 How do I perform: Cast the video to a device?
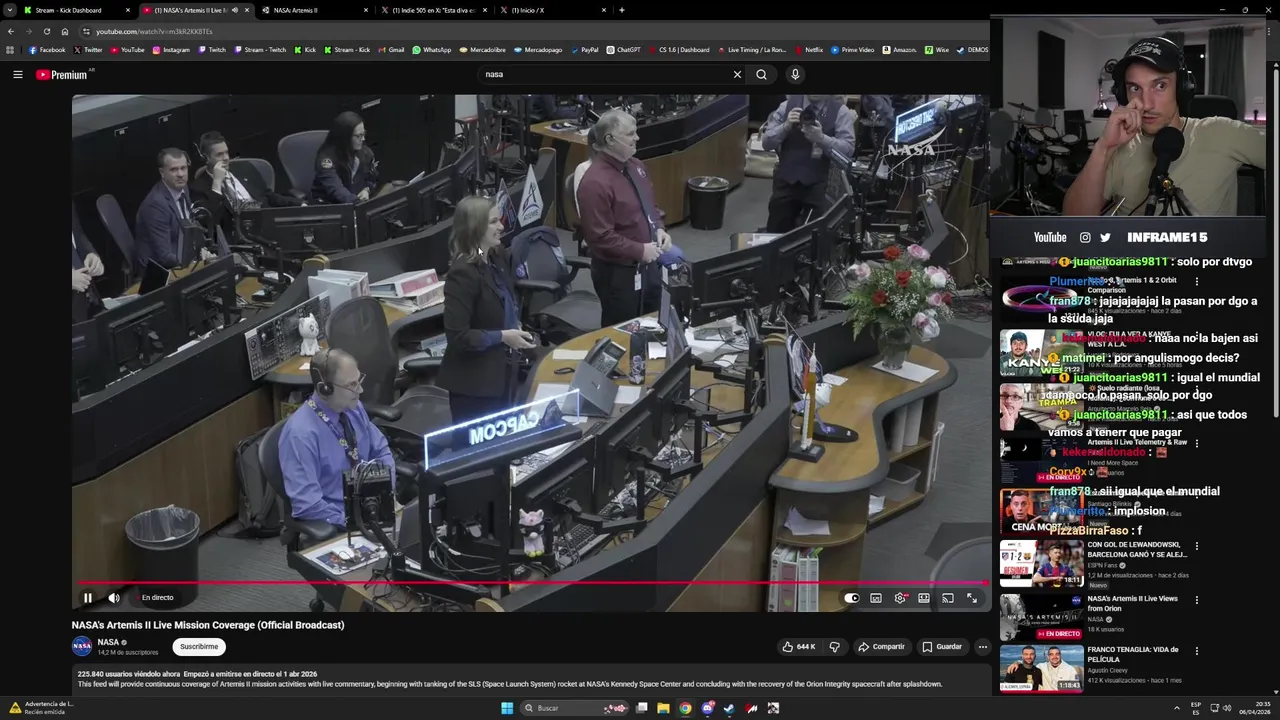948,598
